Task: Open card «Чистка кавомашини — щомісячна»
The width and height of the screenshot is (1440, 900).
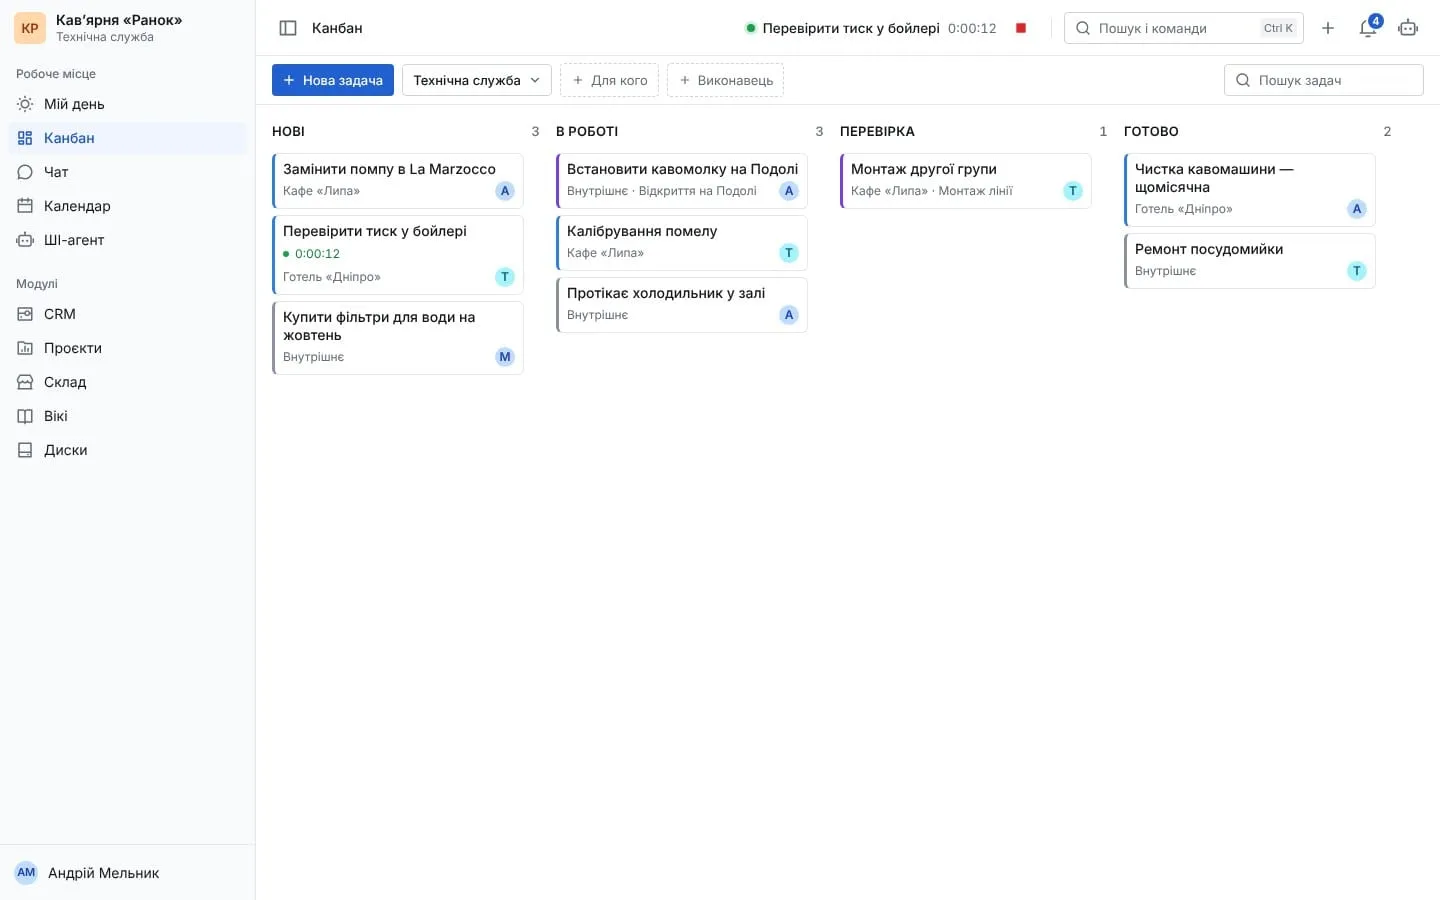Action: pyautogui.click(x=1250, y=190)
